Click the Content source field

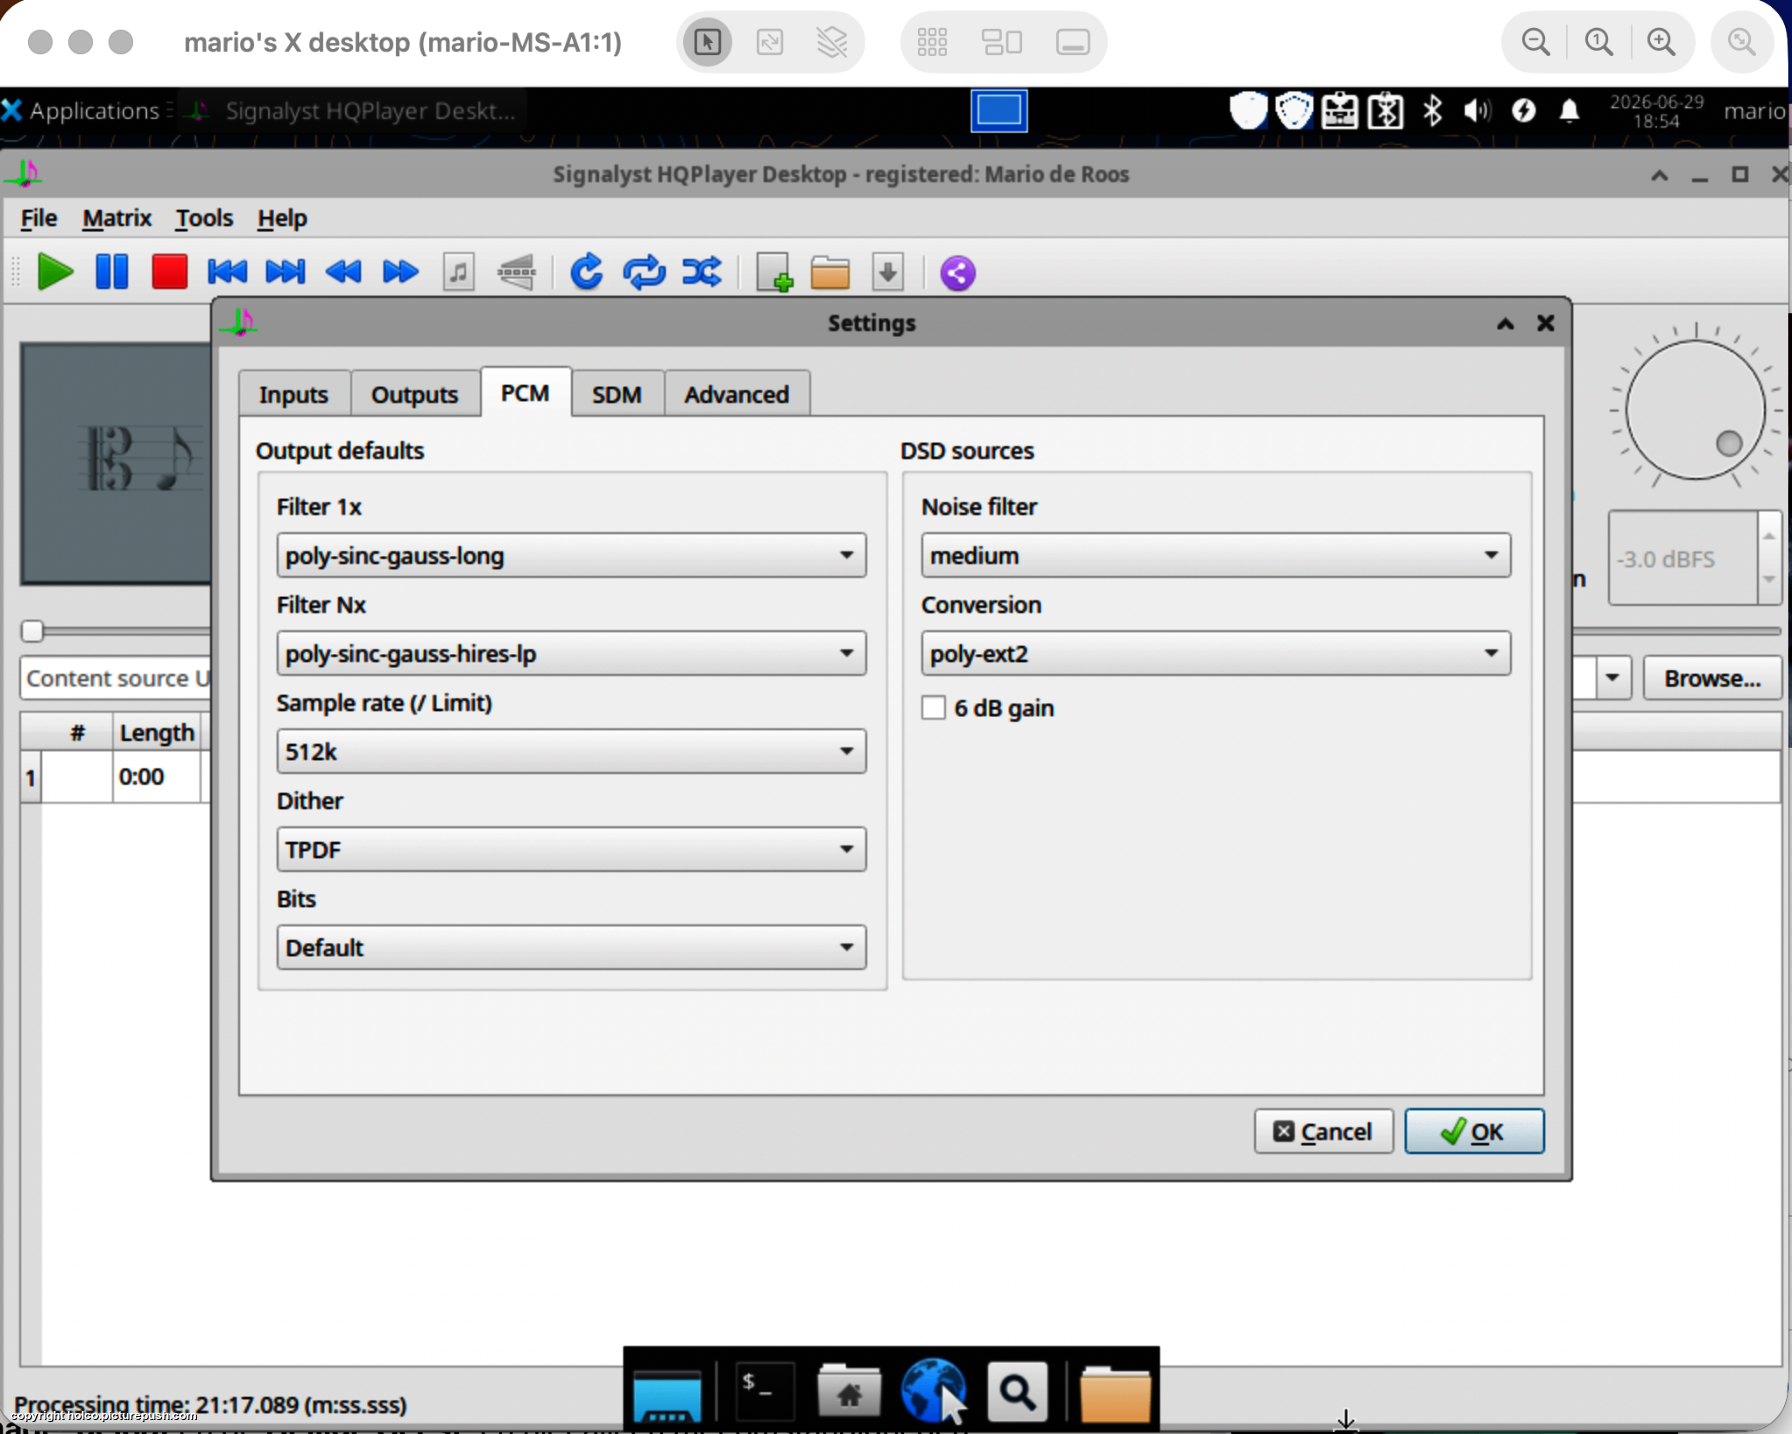[116, 678]
